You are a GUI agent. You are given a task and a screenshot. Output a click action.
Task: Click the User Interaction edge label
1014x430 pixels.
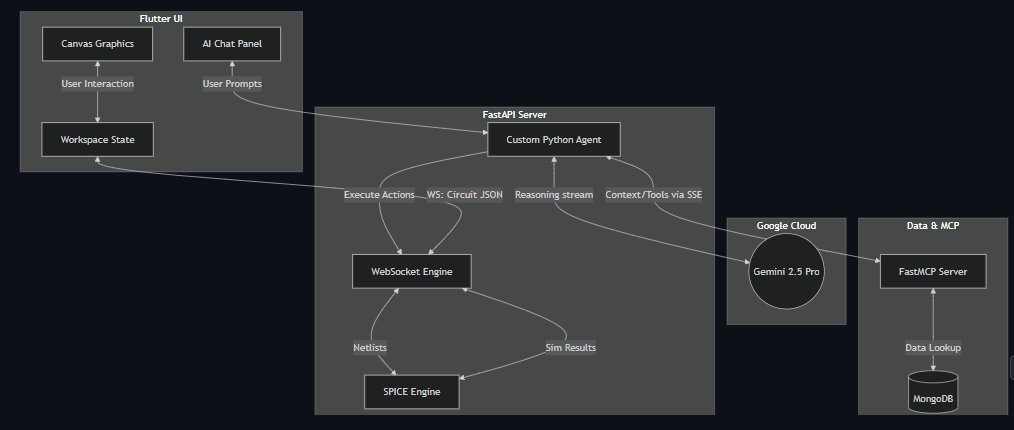click(98, 83)
